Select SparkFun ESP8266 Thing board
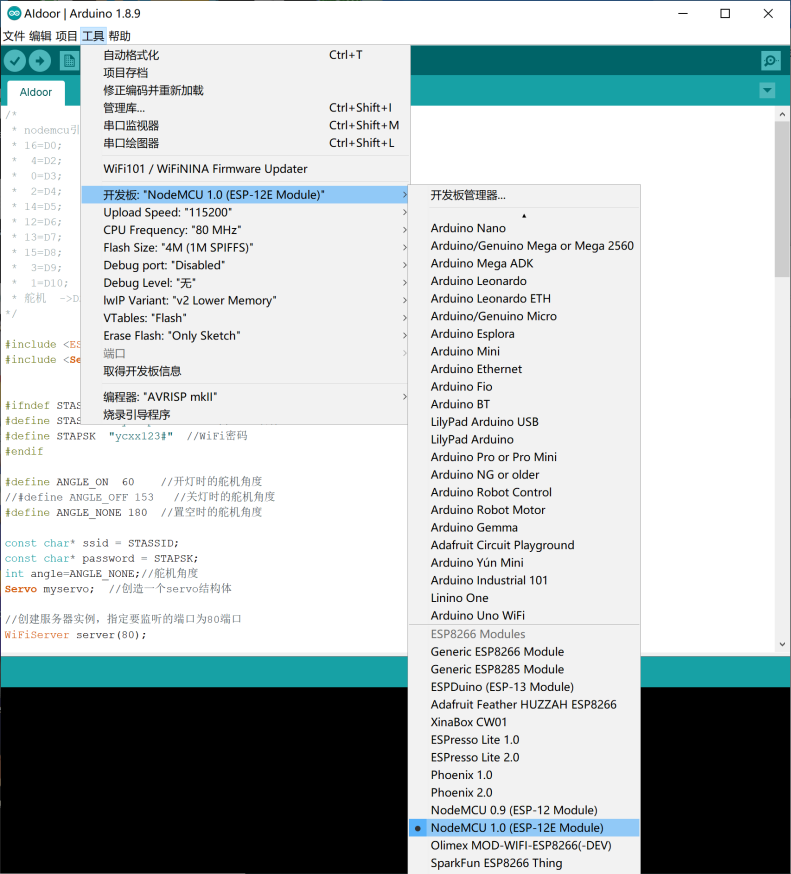This screenshot has width=791, height=874. click(525, 863)
